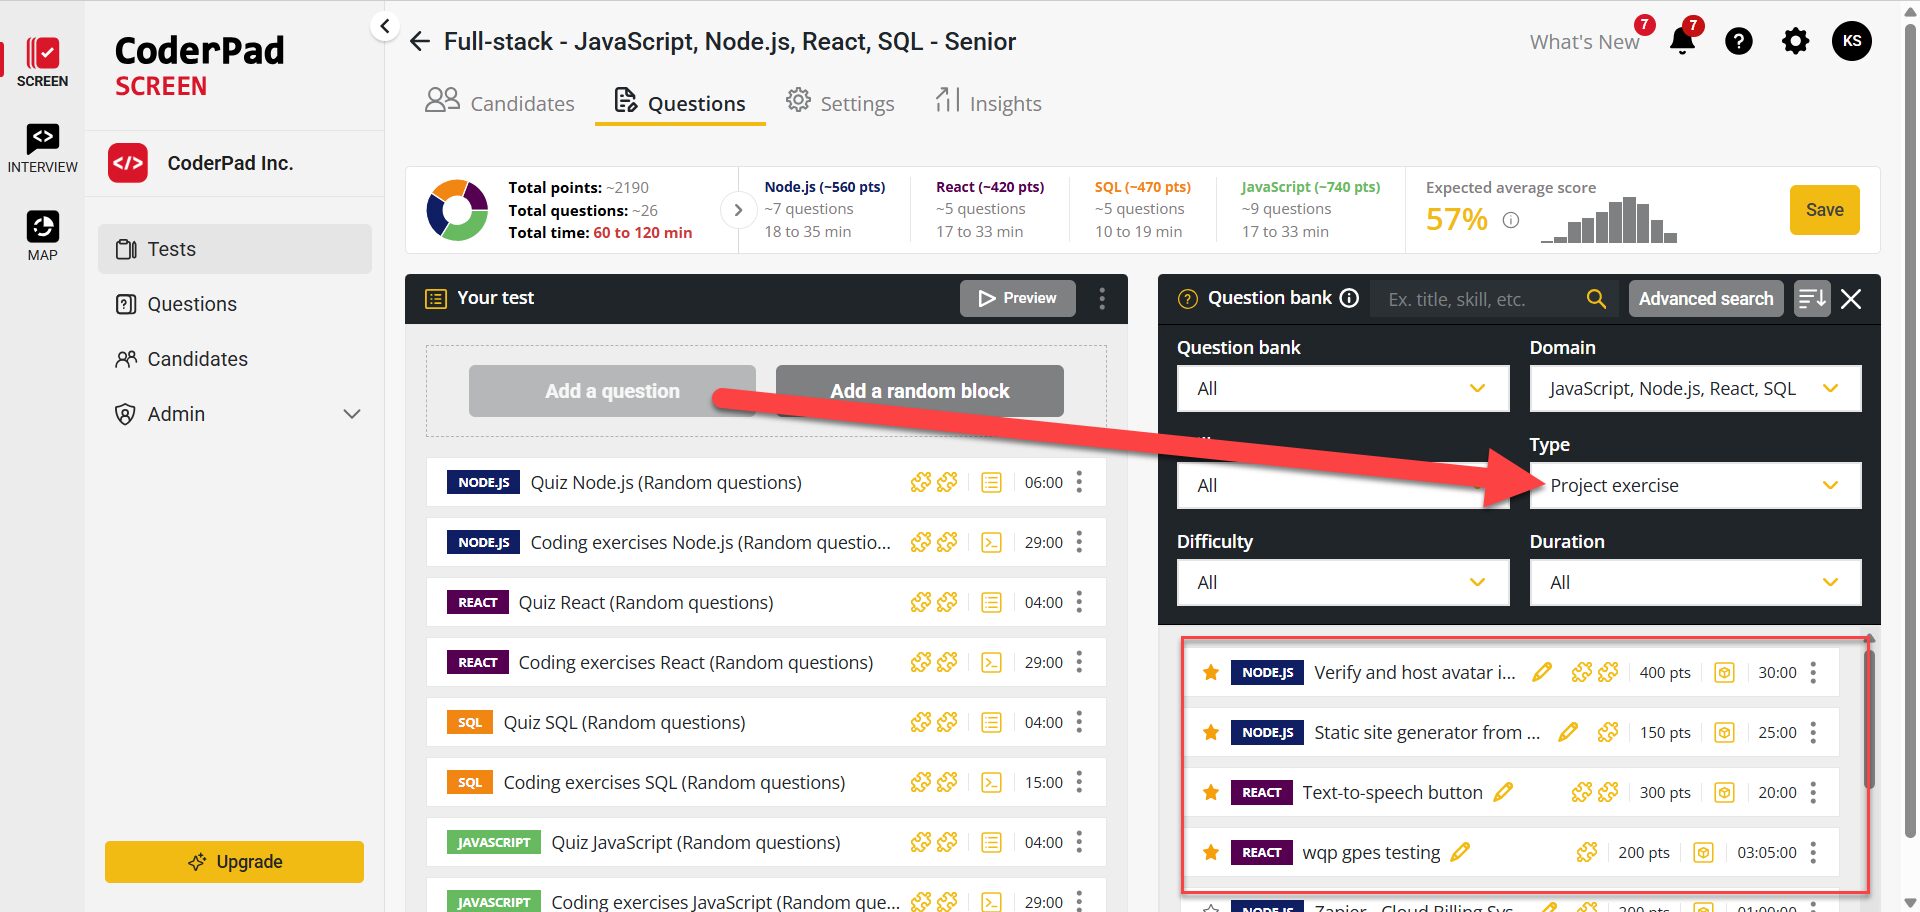Unstar the Static site generator question

point(1210,733)
